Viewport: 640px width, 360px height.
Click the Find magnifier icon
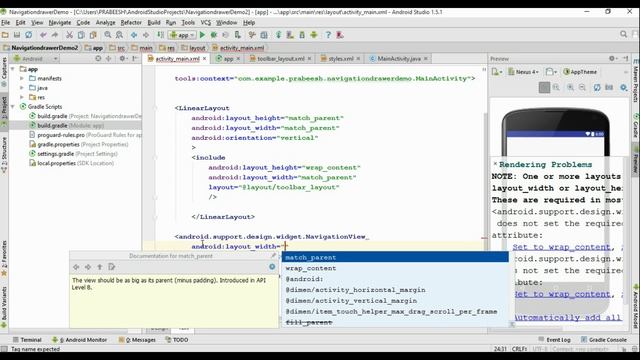click(x=108, y=35)
